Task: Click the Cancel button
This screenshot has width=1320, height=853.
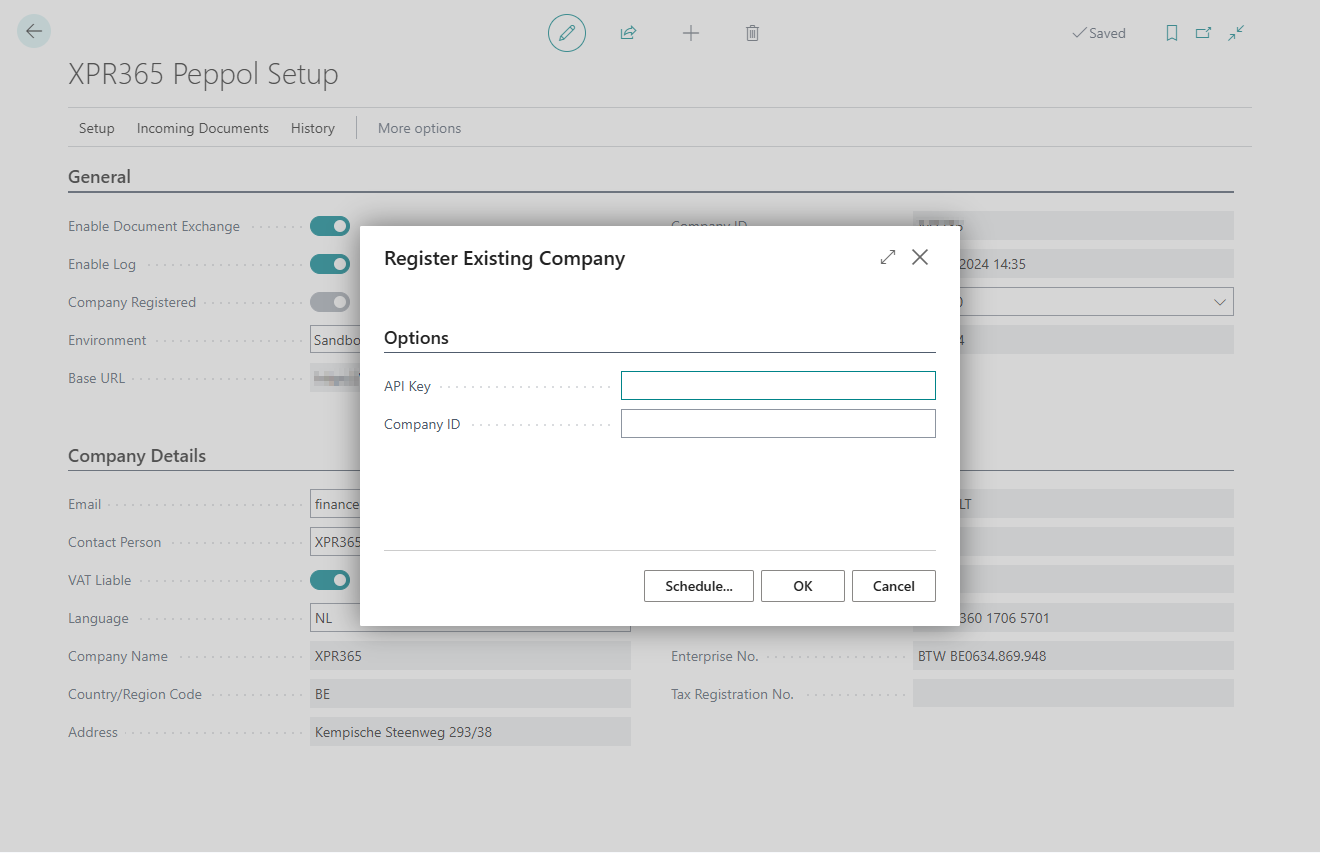Action: pyautogui.click(x=894, y=586)
